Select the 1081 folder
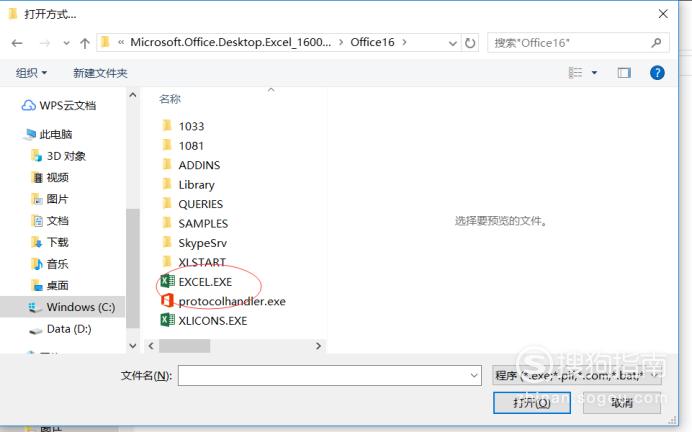 [183, 146]
